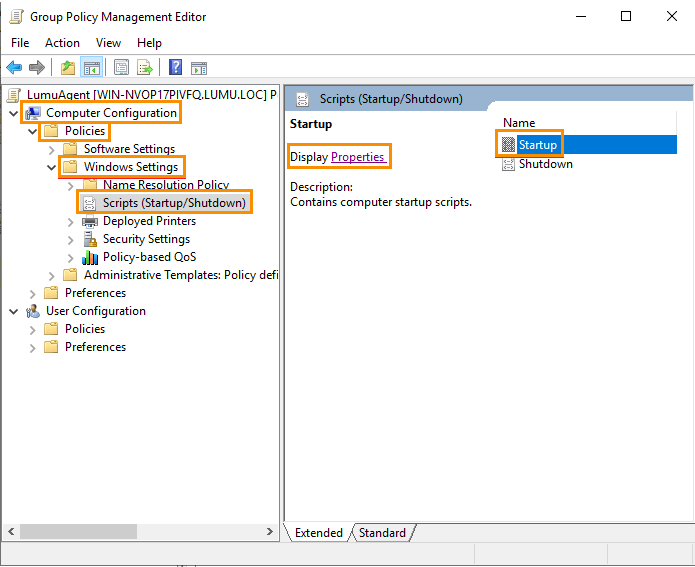Open the Display Properties link

point(357,157)
